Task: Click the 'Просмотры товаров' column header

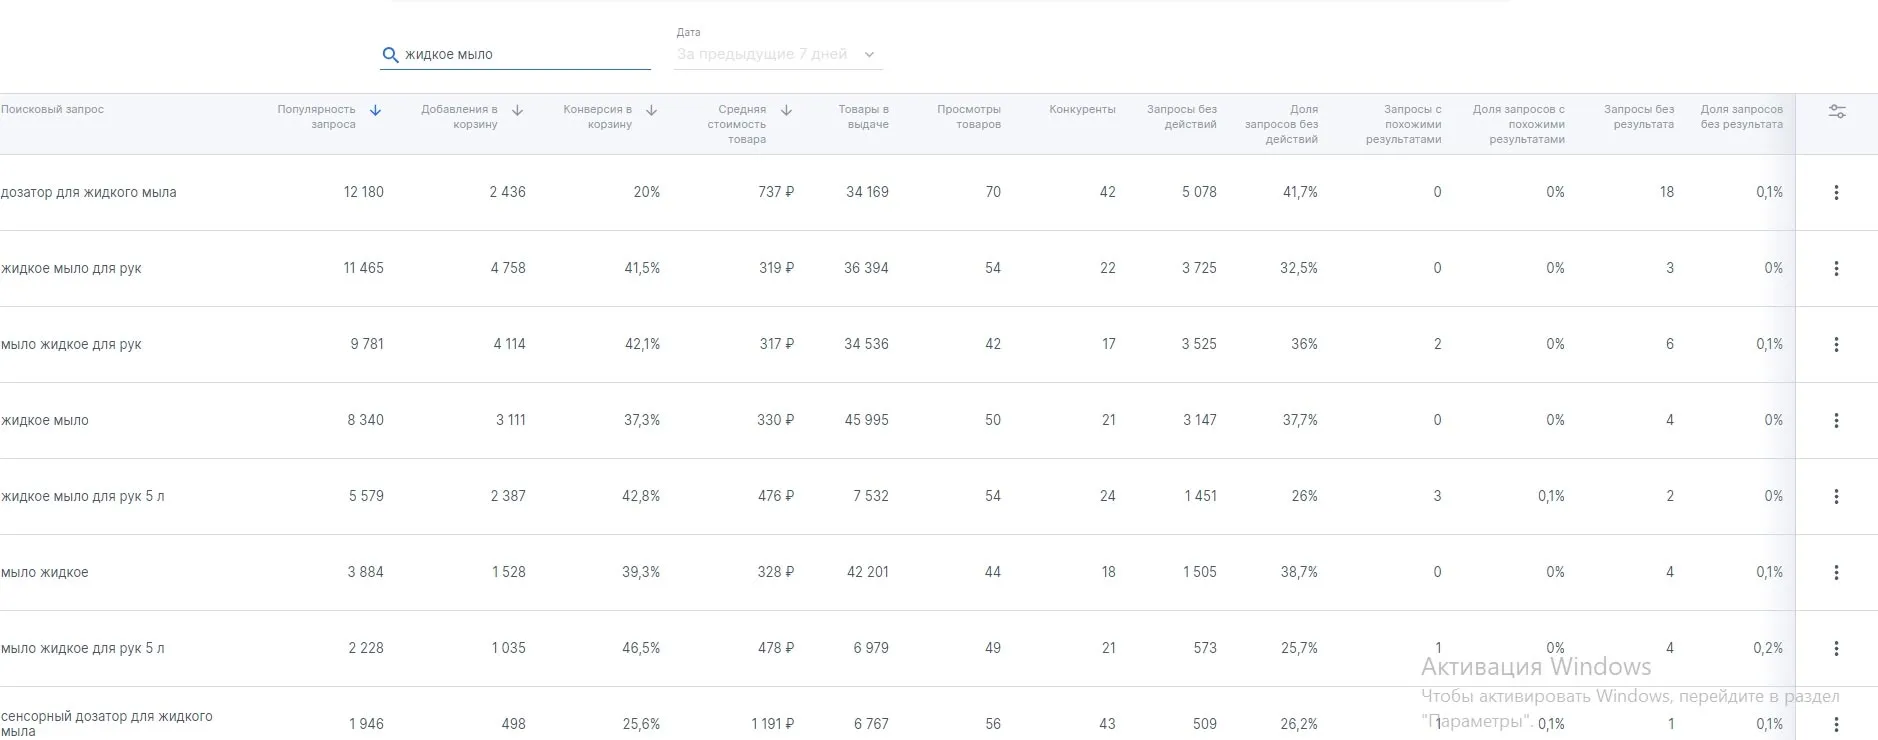Action: pos(968,117)
